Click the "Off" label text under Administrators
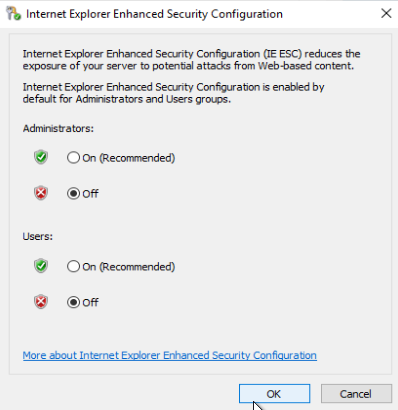Screen dimensions: 398x410 click(x=90, y=193)
